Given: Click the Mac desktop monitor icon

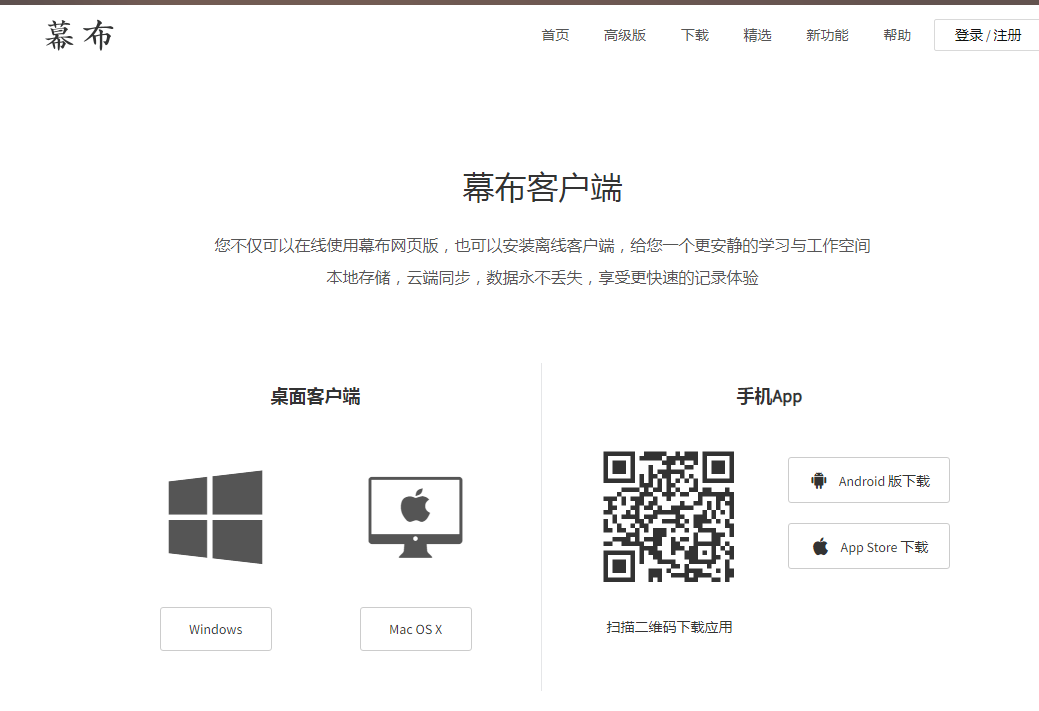Looking at the screenshot, I should [415, 515].
